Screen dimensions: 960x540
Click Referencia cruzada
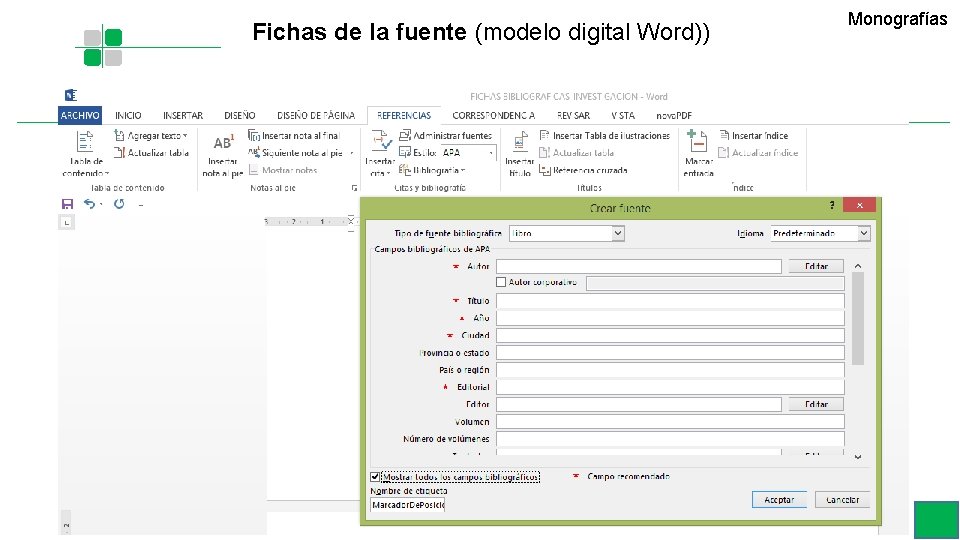click(583, 170)
